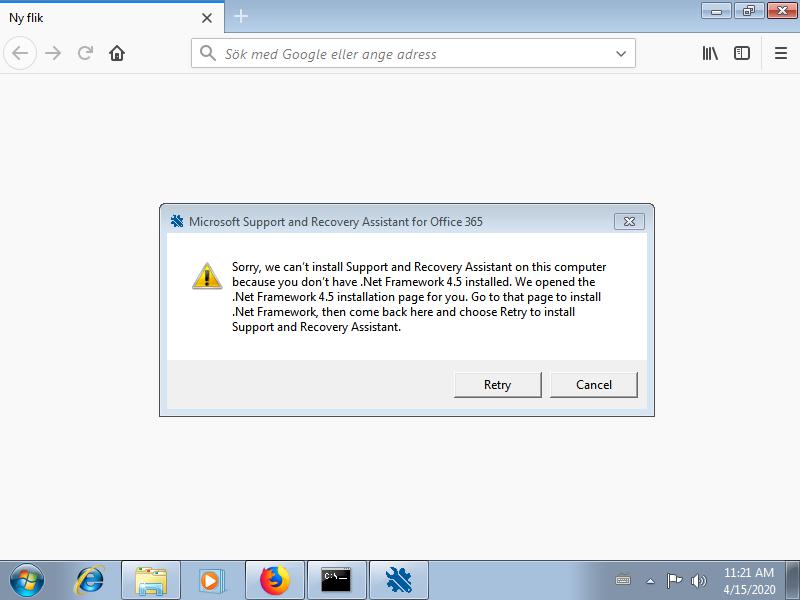Image resolution: width=800 pixels, height=600 pixels.
Task: Open a new tab with the plus button
Action: [241, 17]
